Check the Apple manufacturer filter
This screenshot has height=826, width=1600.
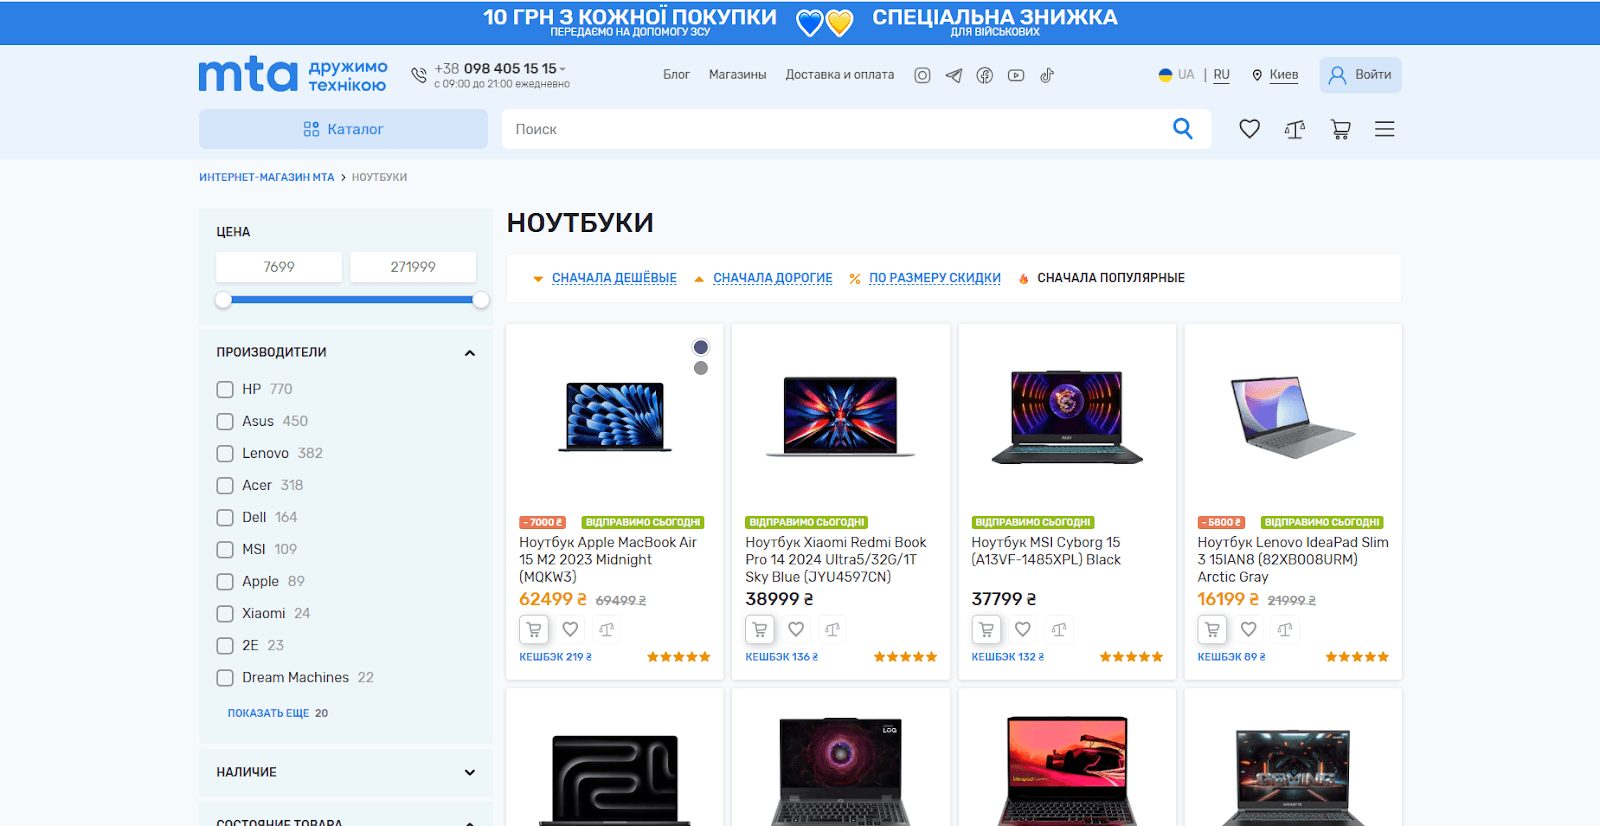pyautogui.click(x=225, y=582)
